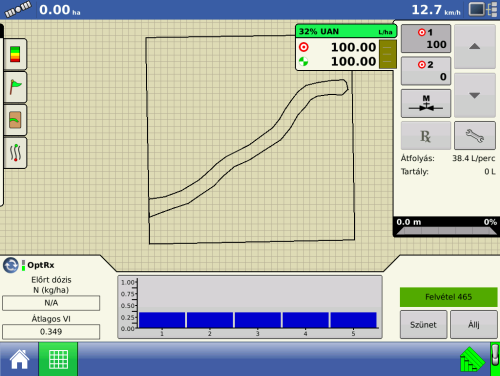Open the green grid map view
Screen dimensions: 500x376
[58, 359]
